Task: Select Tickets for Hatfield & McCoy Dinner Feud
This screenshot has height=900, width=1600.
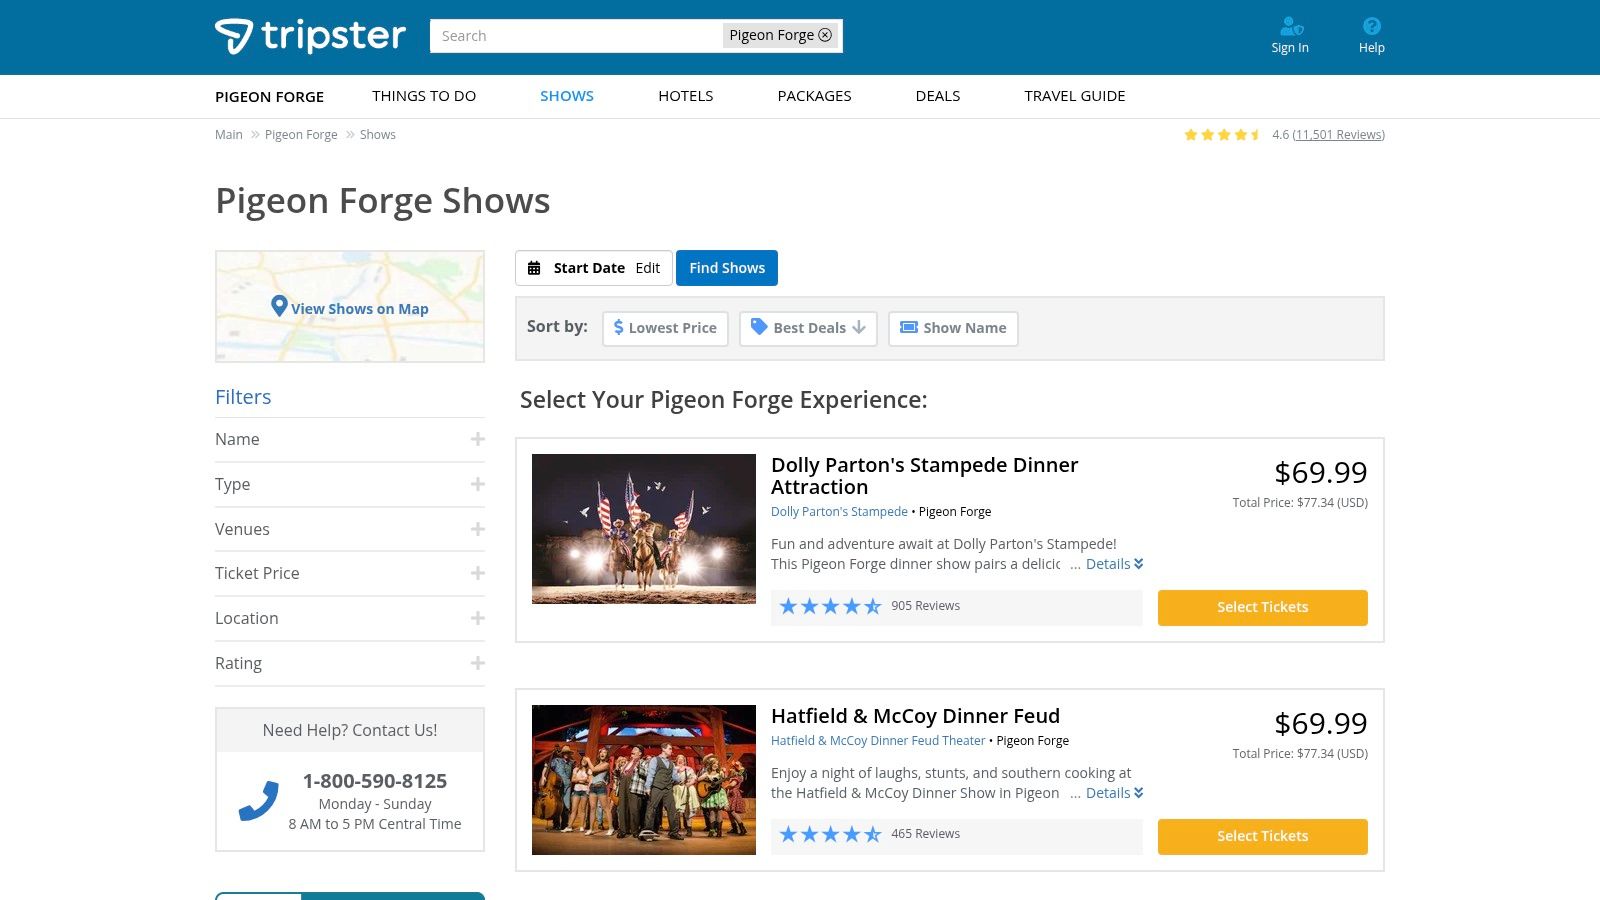Action: click(x=1263, y=837)
